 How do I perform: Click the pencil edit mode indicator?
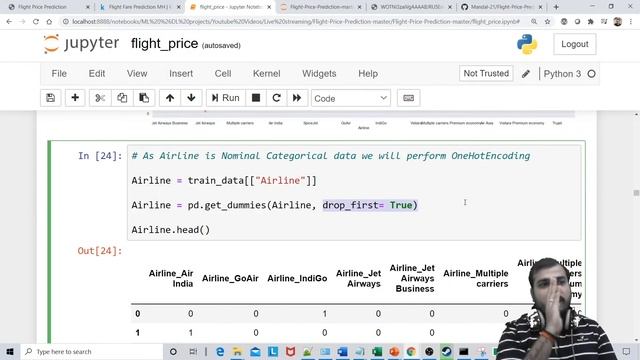pos(526,74)
